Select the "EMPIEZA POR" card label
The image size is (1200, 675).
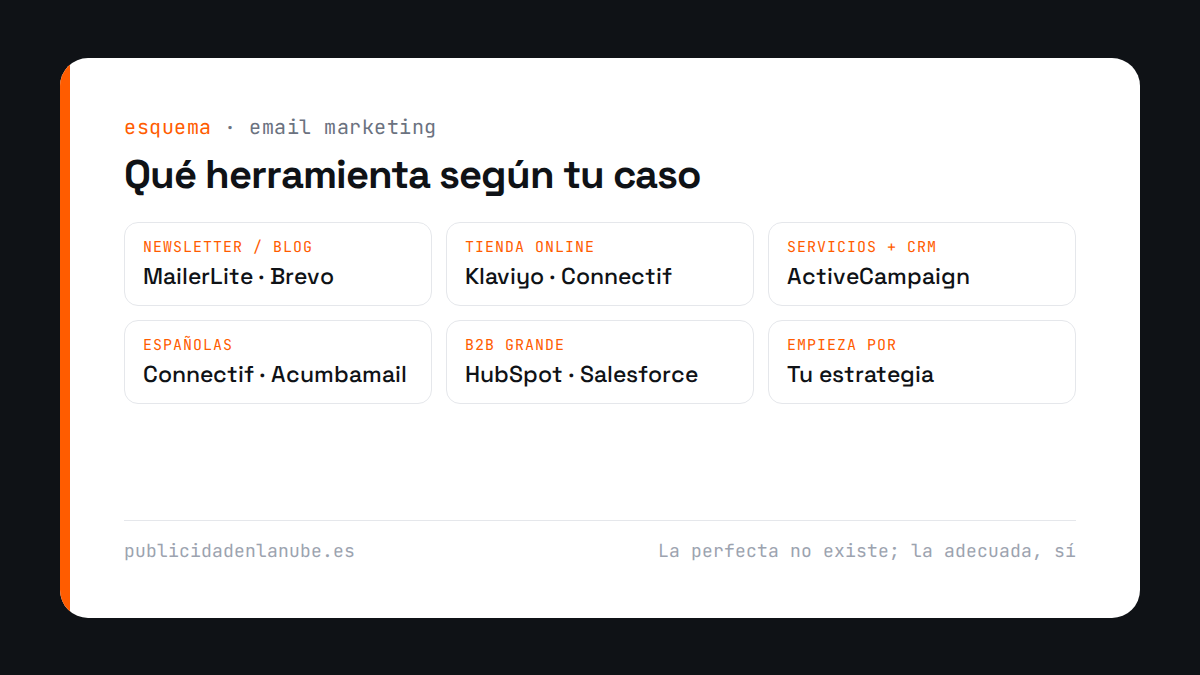(x=841, y=345)
